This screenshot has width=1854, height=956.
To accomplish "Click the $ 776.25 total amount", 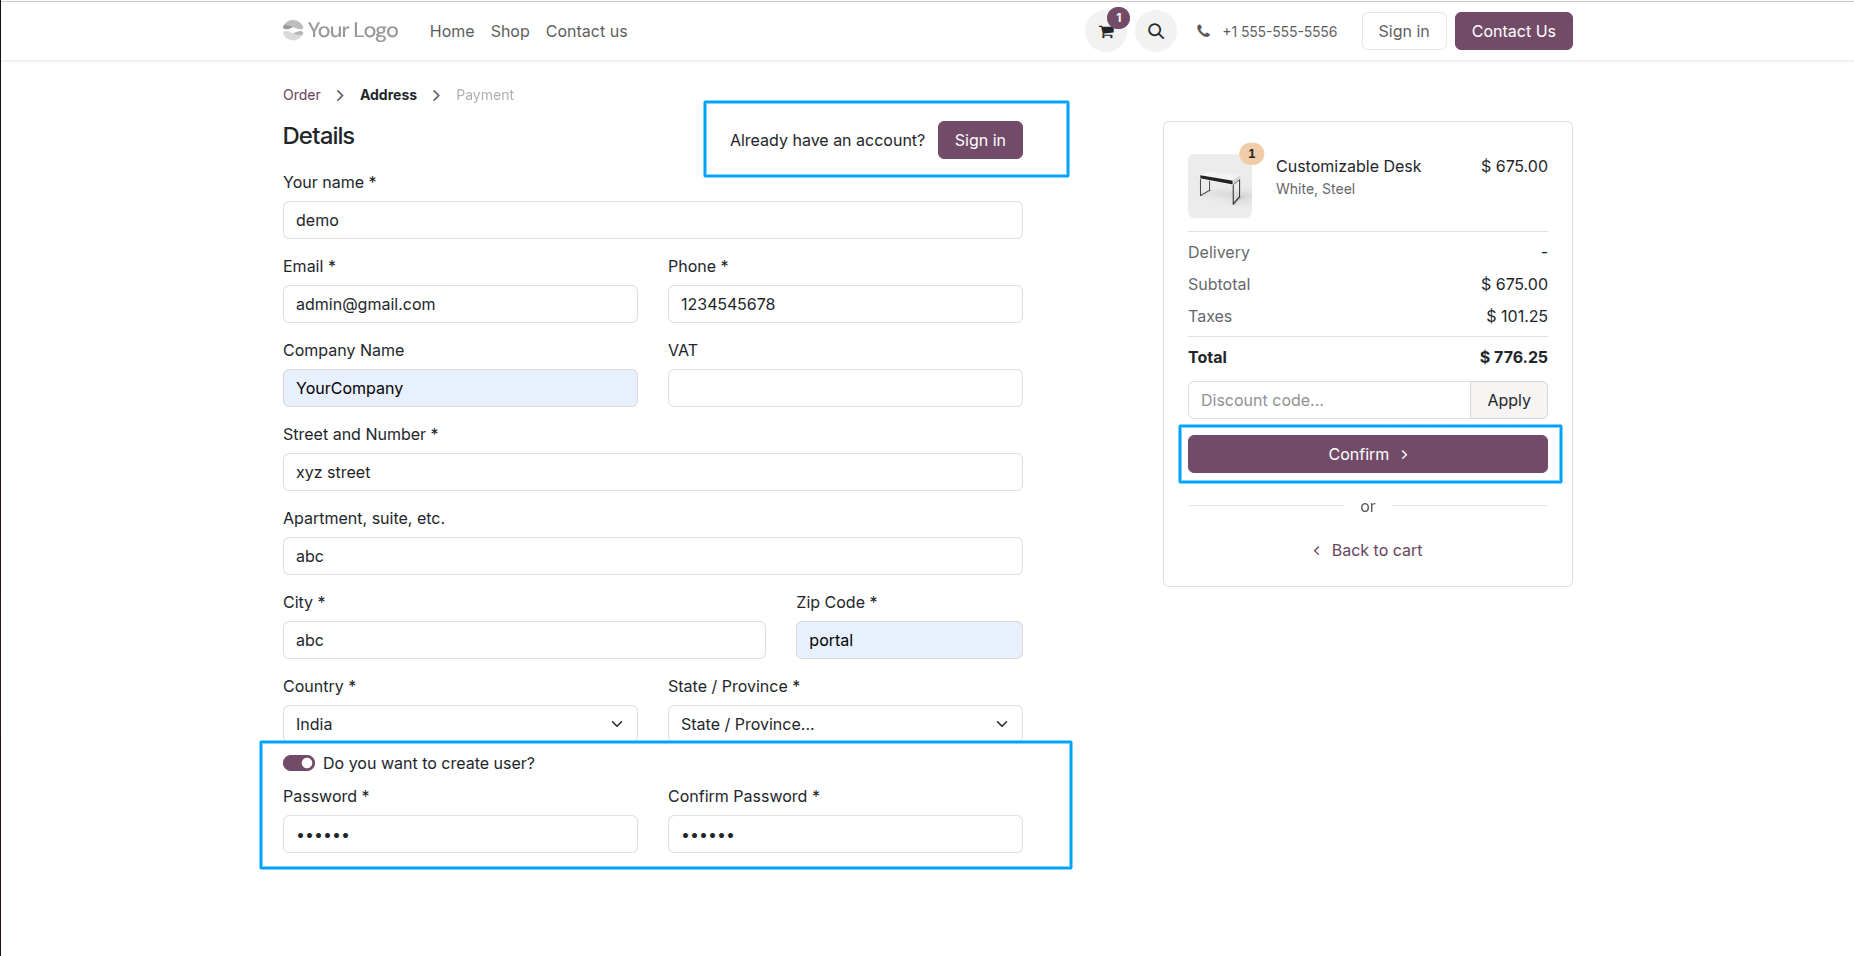I will pyautogui.click(x=1514, y=357).
